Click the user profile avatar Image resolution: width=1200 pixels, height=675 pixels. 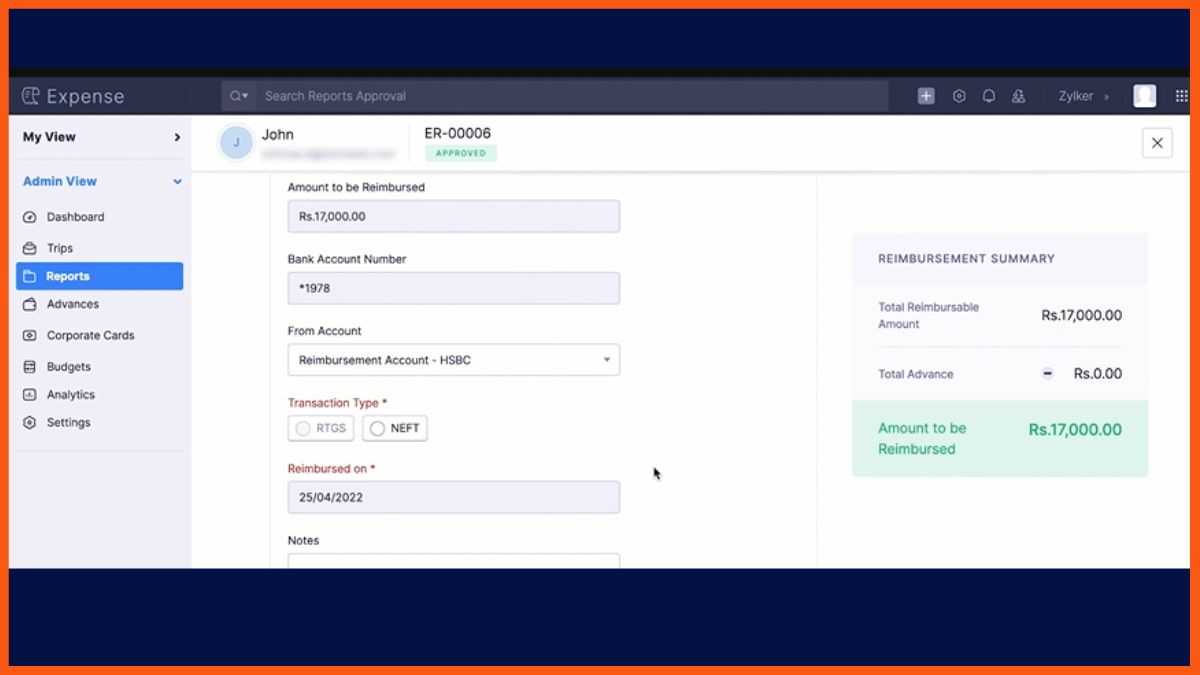click(x=1145, y=96)
